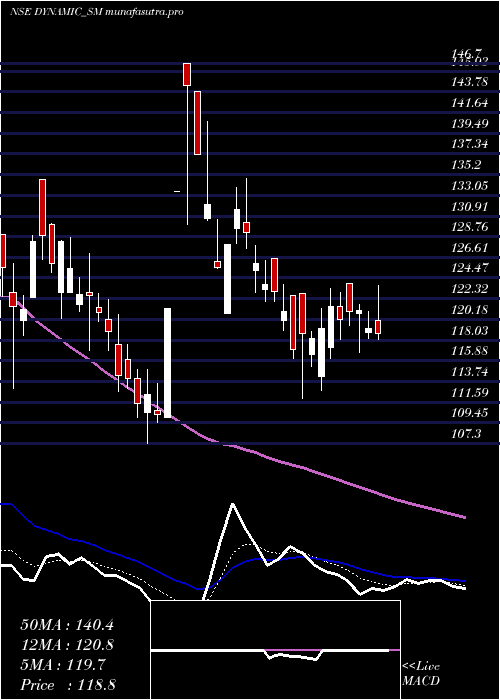Click the 113.74 price axis label
Viewport: 500px width, 700px height.
point(470,371)
